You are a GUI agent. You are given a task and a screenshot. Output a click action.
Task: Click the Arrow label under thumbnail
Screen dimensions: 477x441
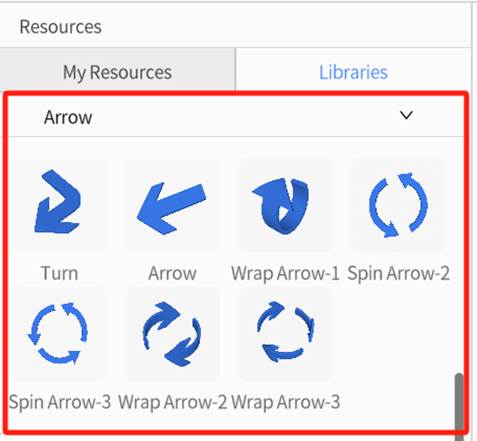[x=172, y=273]
